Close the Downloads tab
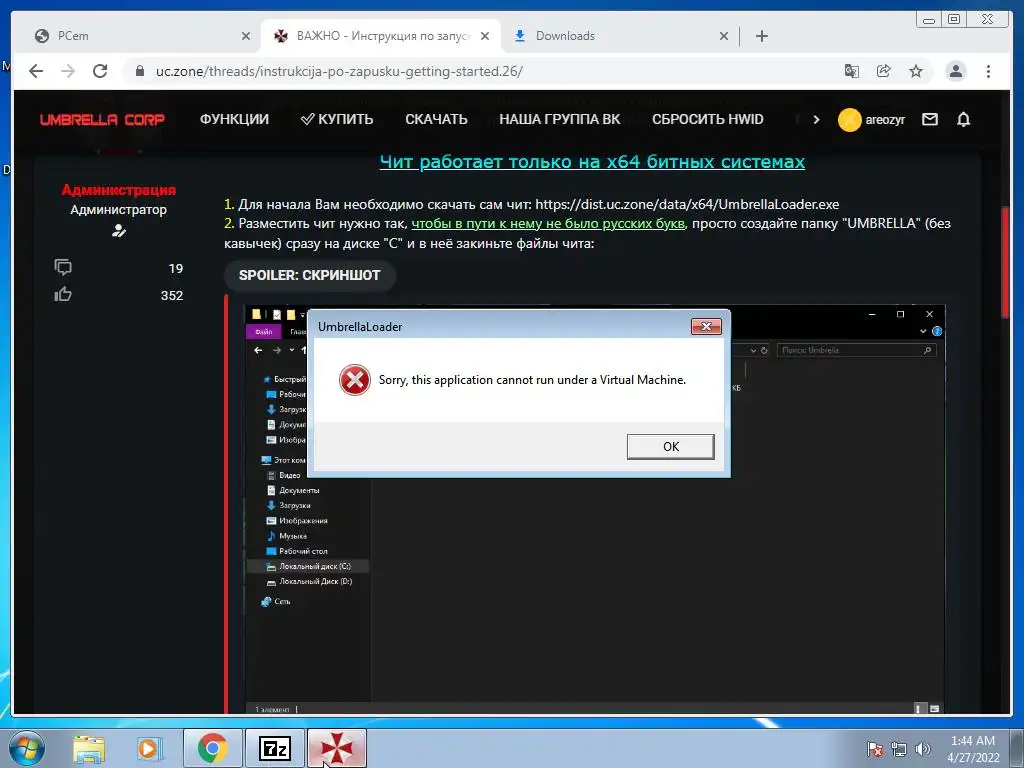The image size is (1024, 768). pos(724,36)
